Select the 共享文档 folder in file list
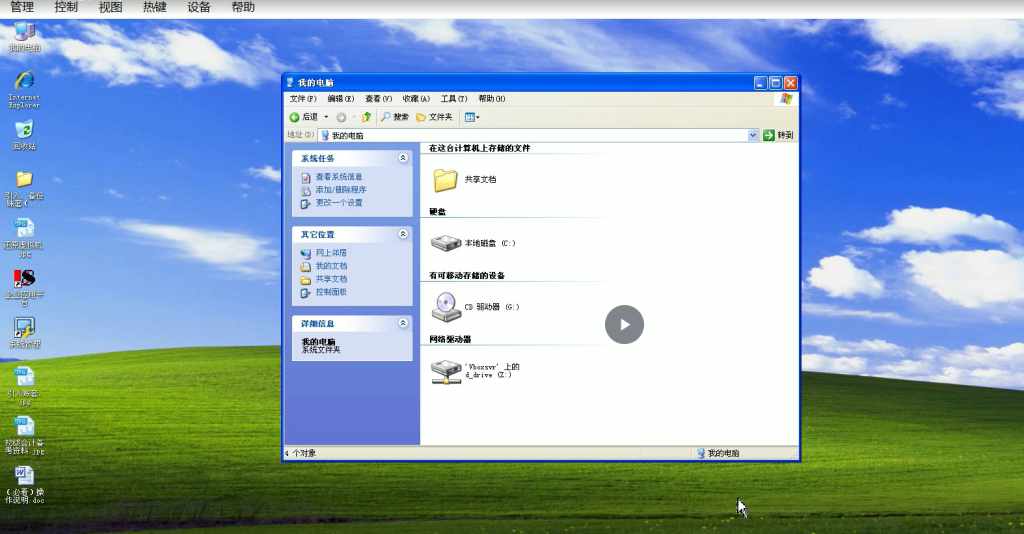The image size is (1024, 534). click(x=464, y=180)
